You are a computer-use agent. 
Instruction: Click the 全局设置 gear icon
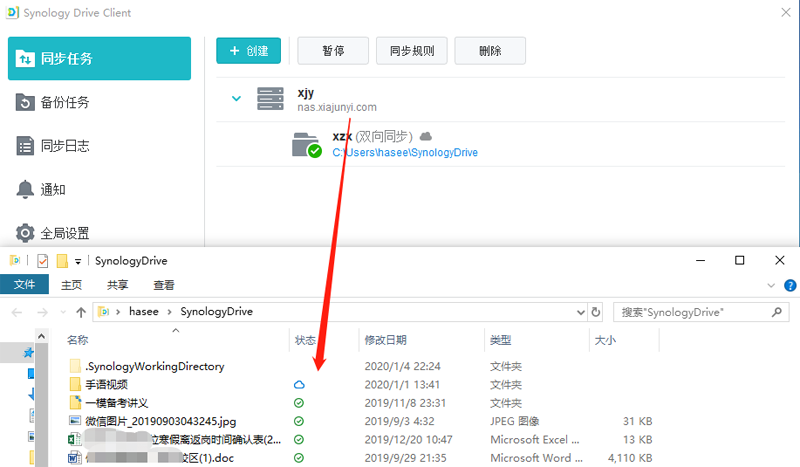pyautogui.click(x=25, y=233)
